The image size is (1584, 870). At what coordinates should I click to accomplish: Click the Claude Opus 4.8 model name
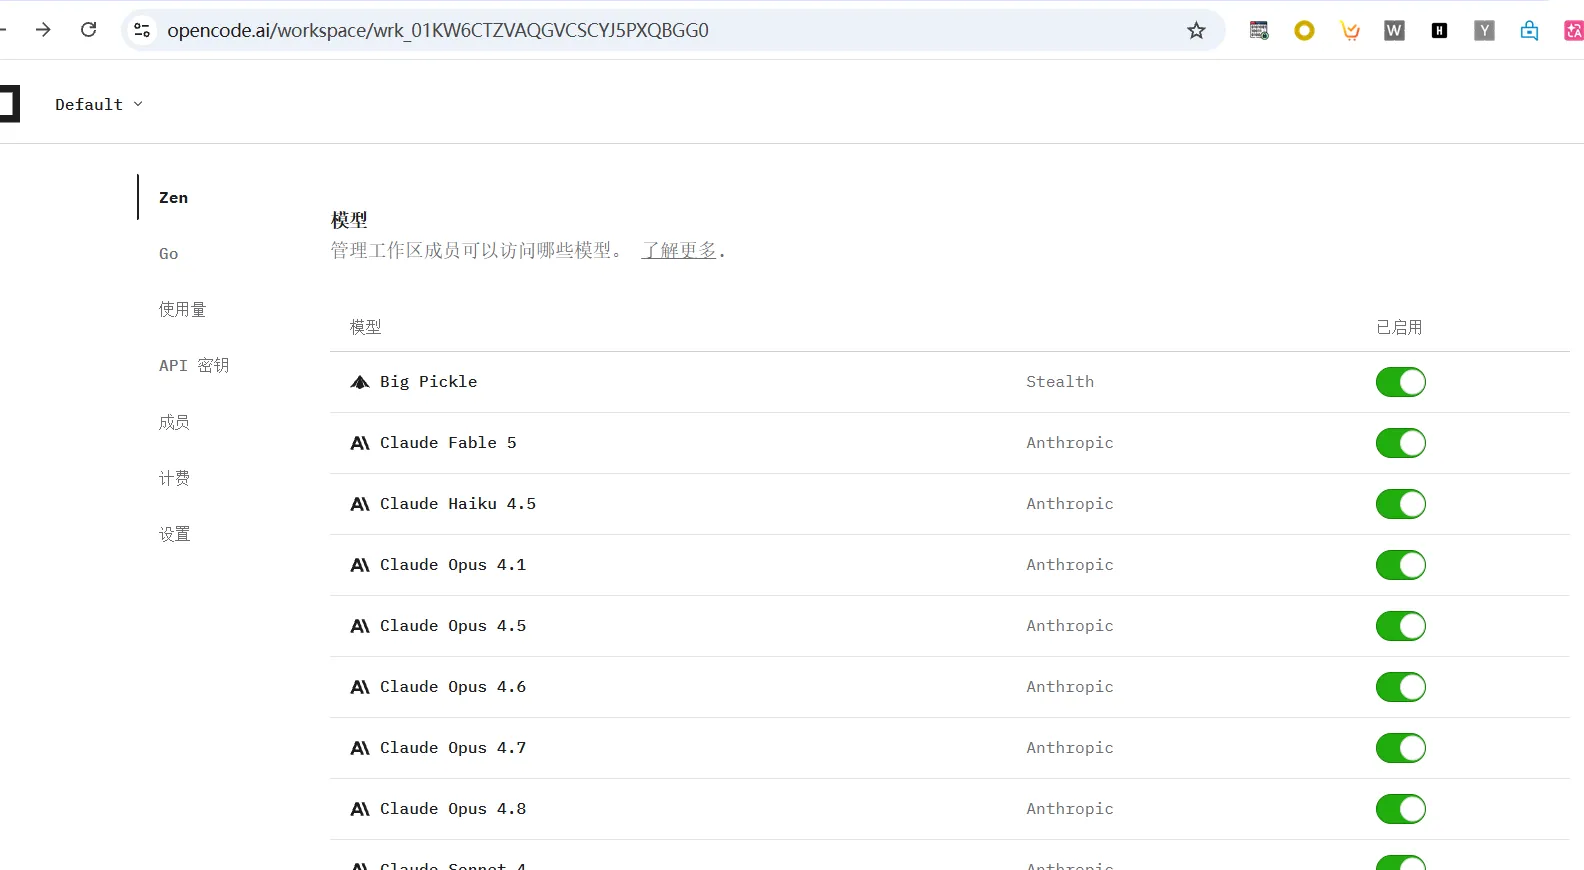[453, 809]
